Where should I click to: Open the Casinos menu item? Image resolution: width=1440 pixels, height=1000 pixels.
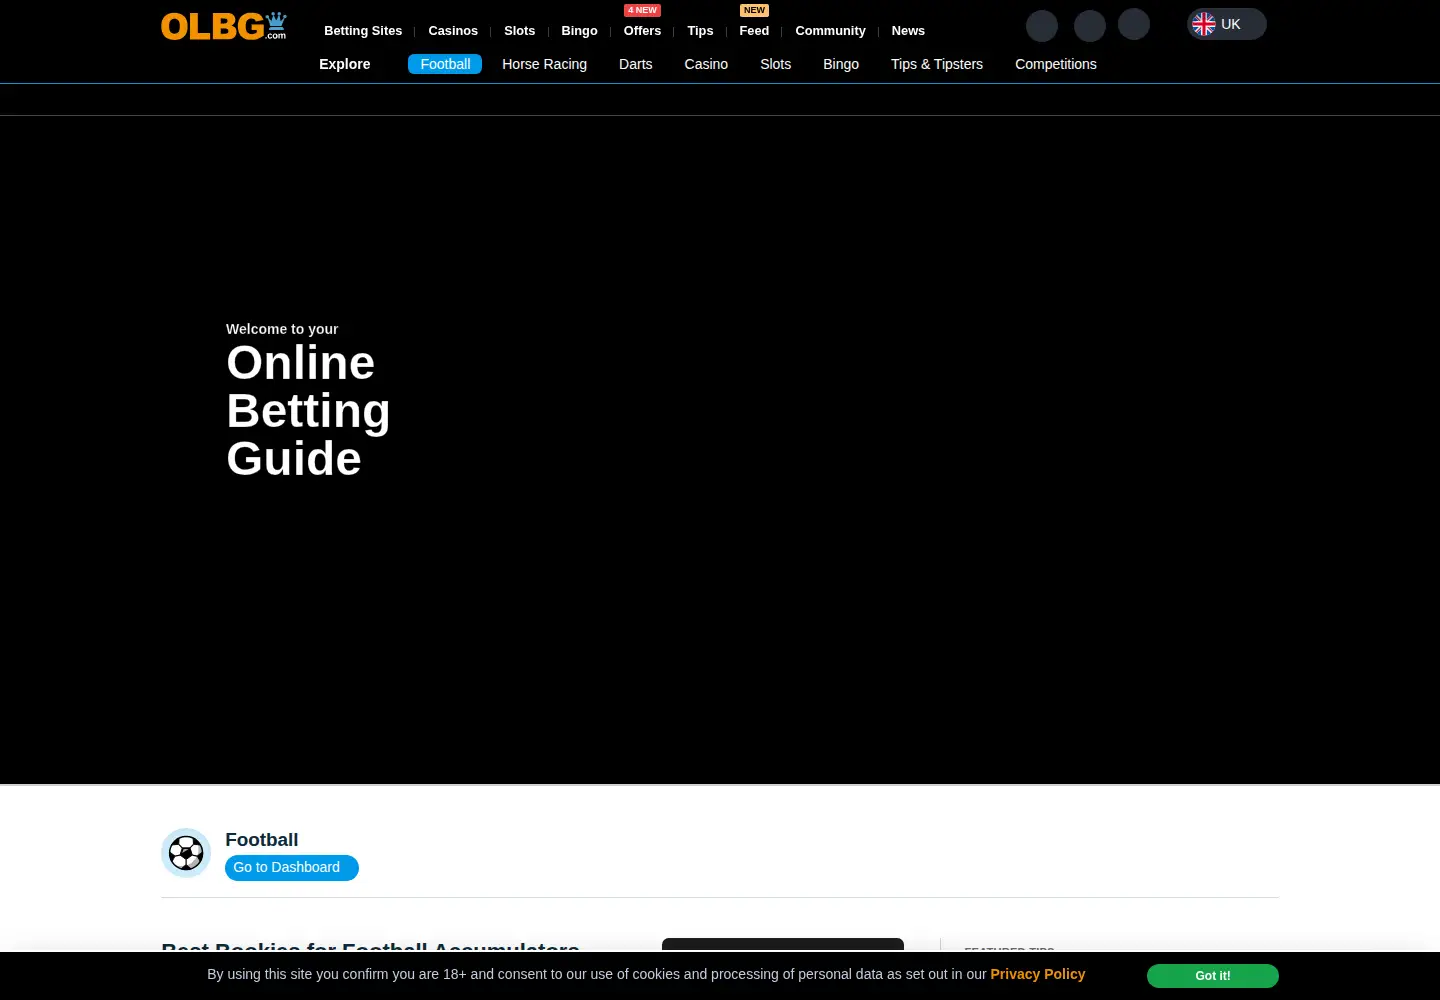(453, 31)
